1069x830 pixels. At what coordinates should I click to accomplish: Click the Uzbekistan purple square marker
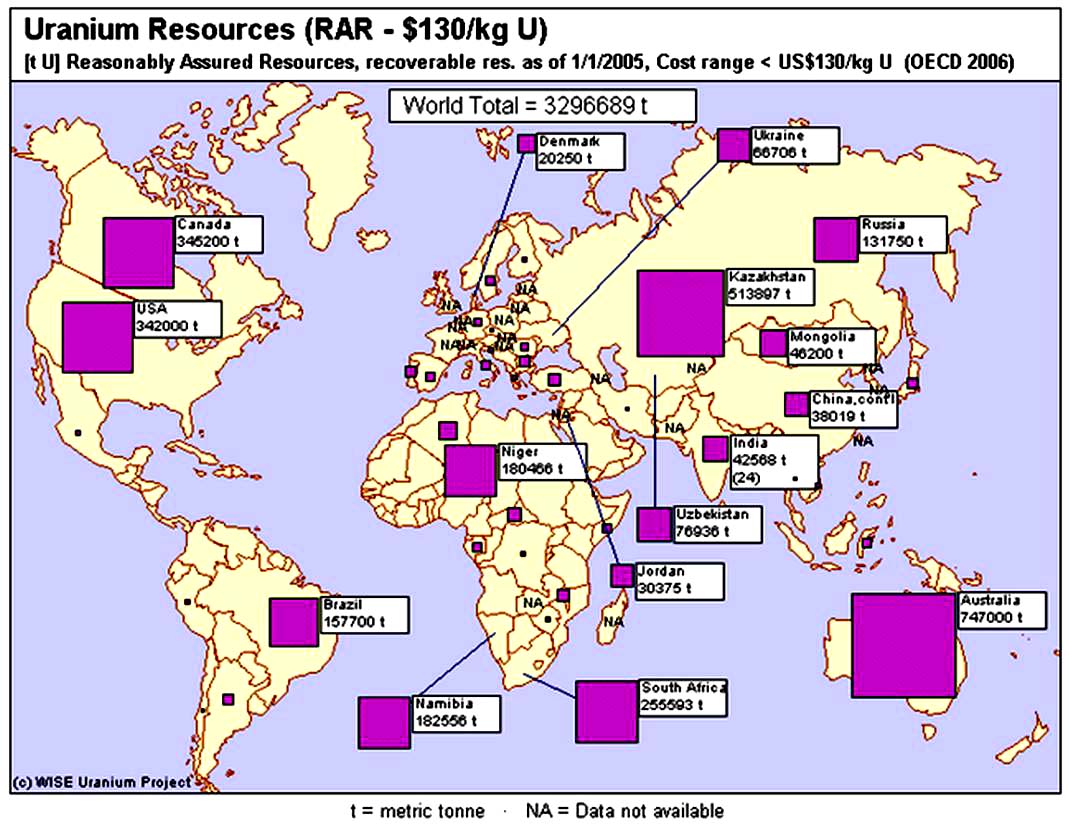tap(654, 524)
